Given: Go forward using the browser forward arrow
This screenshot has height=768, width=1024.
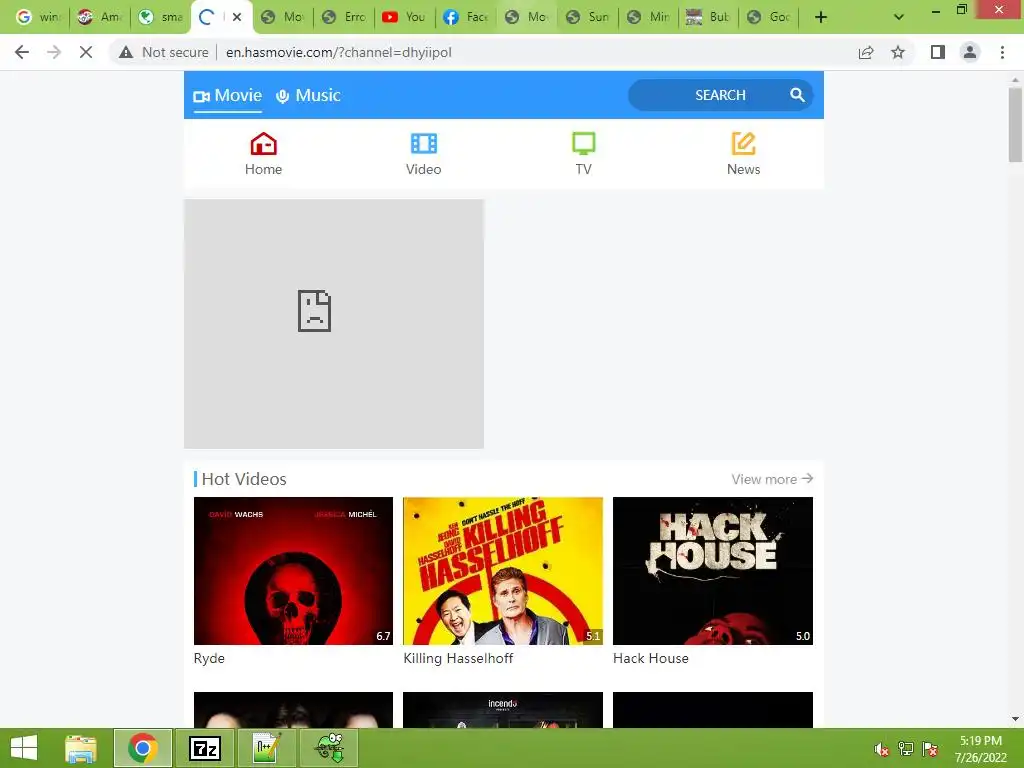Looking at the screenshot, I should pyautogui.click(x=54, y=52).
